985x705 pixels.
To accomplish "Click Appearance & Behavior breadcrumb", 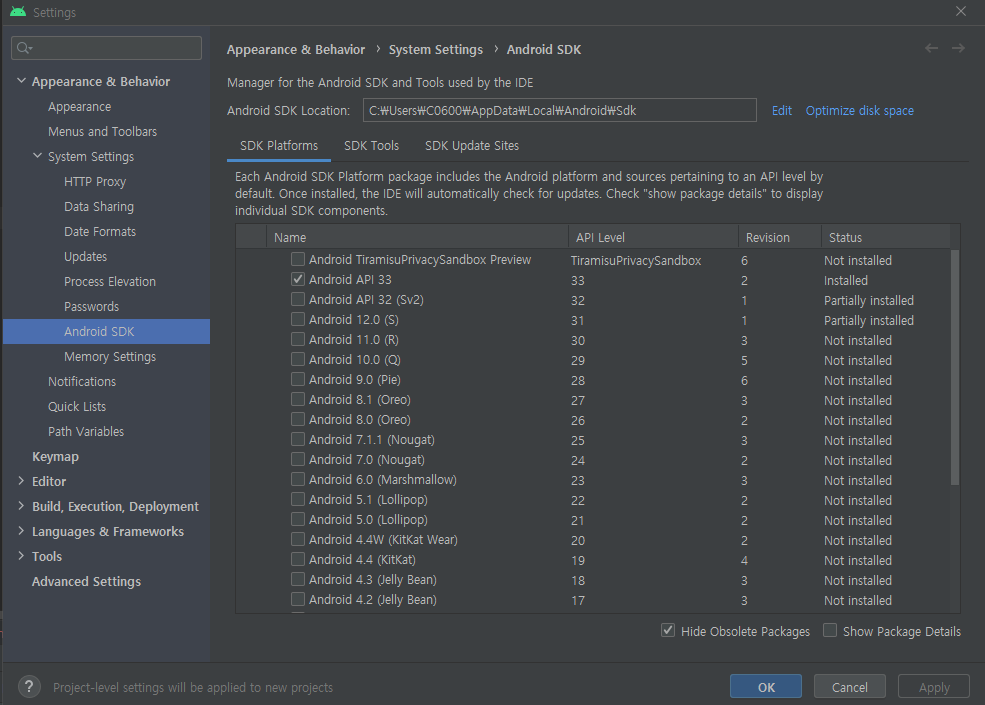I will (296, 50).
